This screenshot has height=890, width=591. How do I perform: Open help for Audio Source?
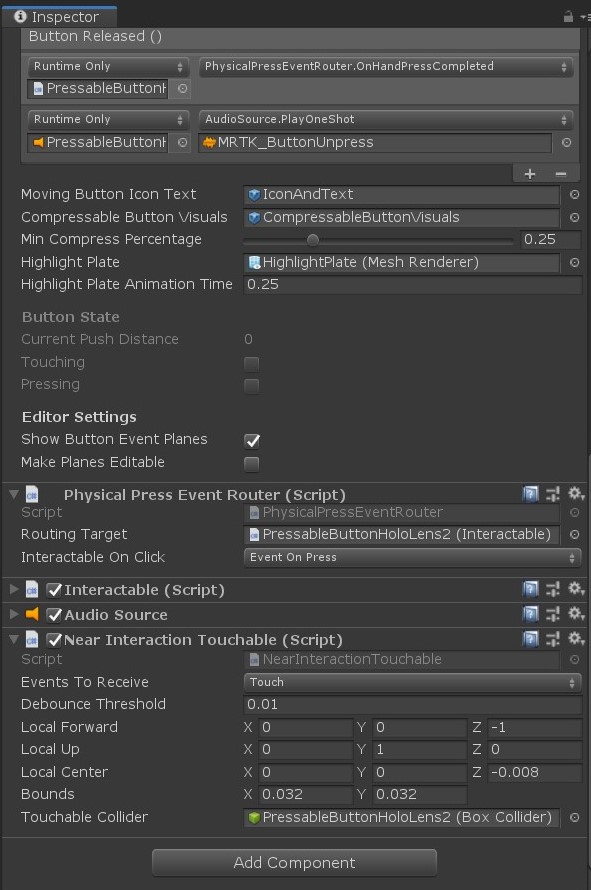pyautogui.click(x=530, y=614)
